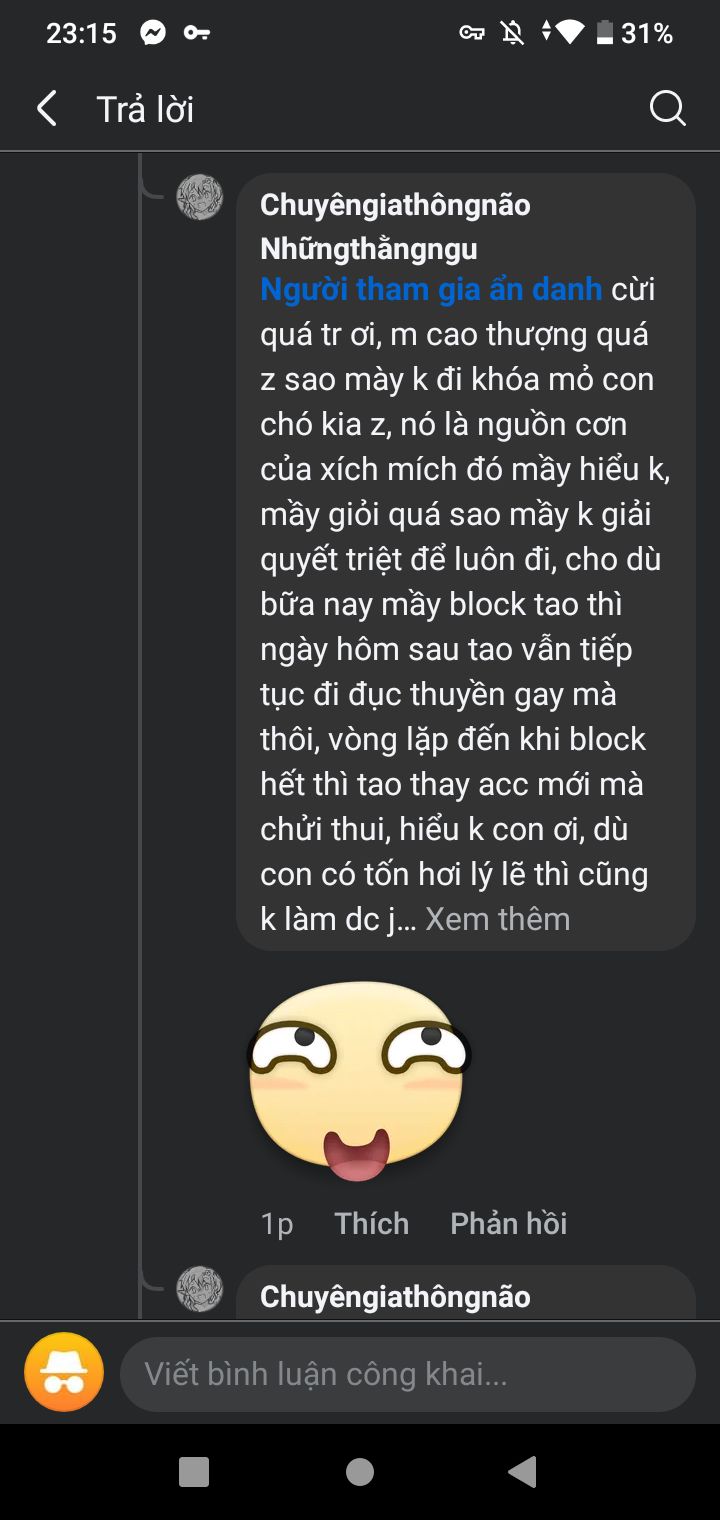720x1520 pixels.
Task: Tap the 1p comment timestamp
Action: click(x=277, y=1224)
